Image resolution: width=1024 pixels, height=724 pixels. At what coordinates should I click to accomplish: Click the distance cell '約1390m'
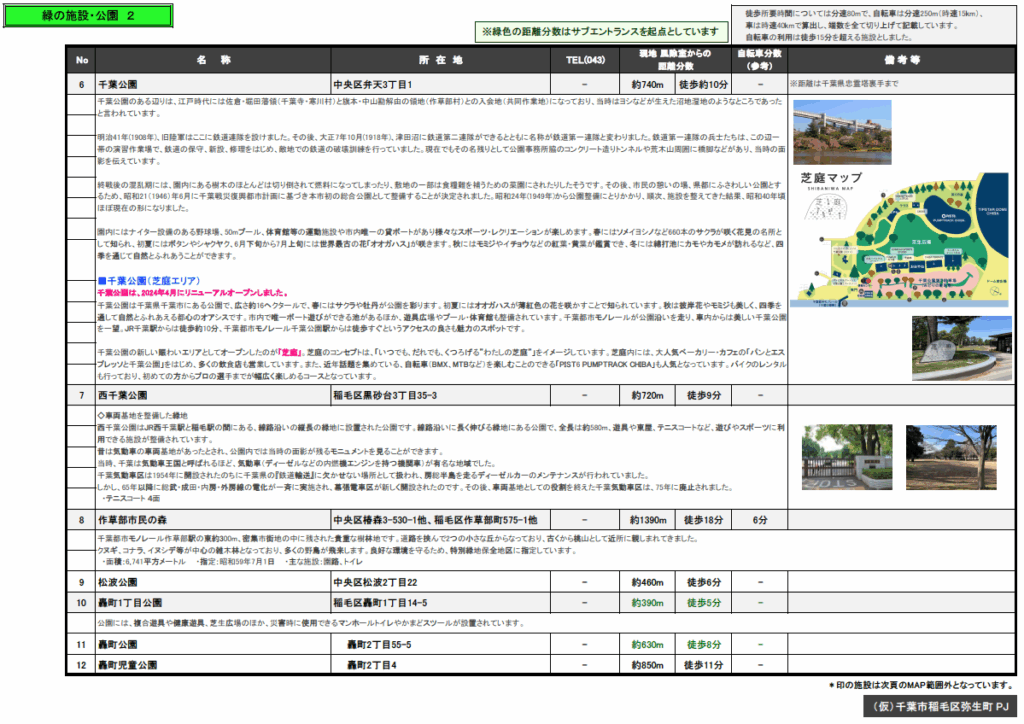(648, 520)
